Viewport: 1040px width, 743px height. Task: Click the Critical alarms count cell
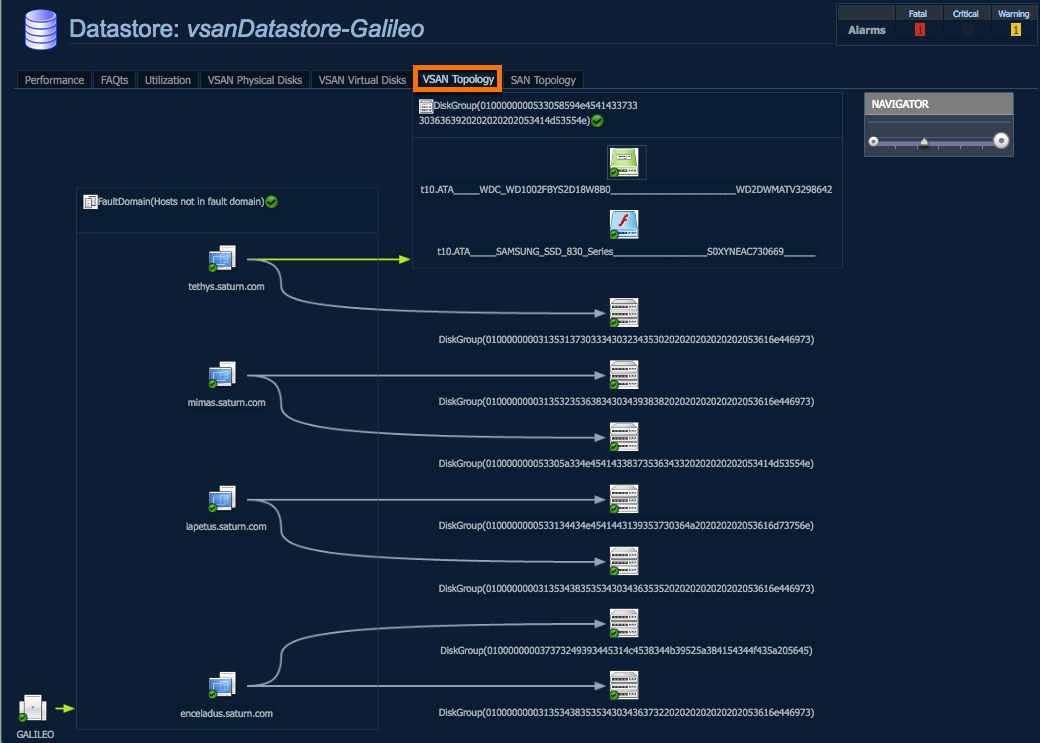point(968,30)
